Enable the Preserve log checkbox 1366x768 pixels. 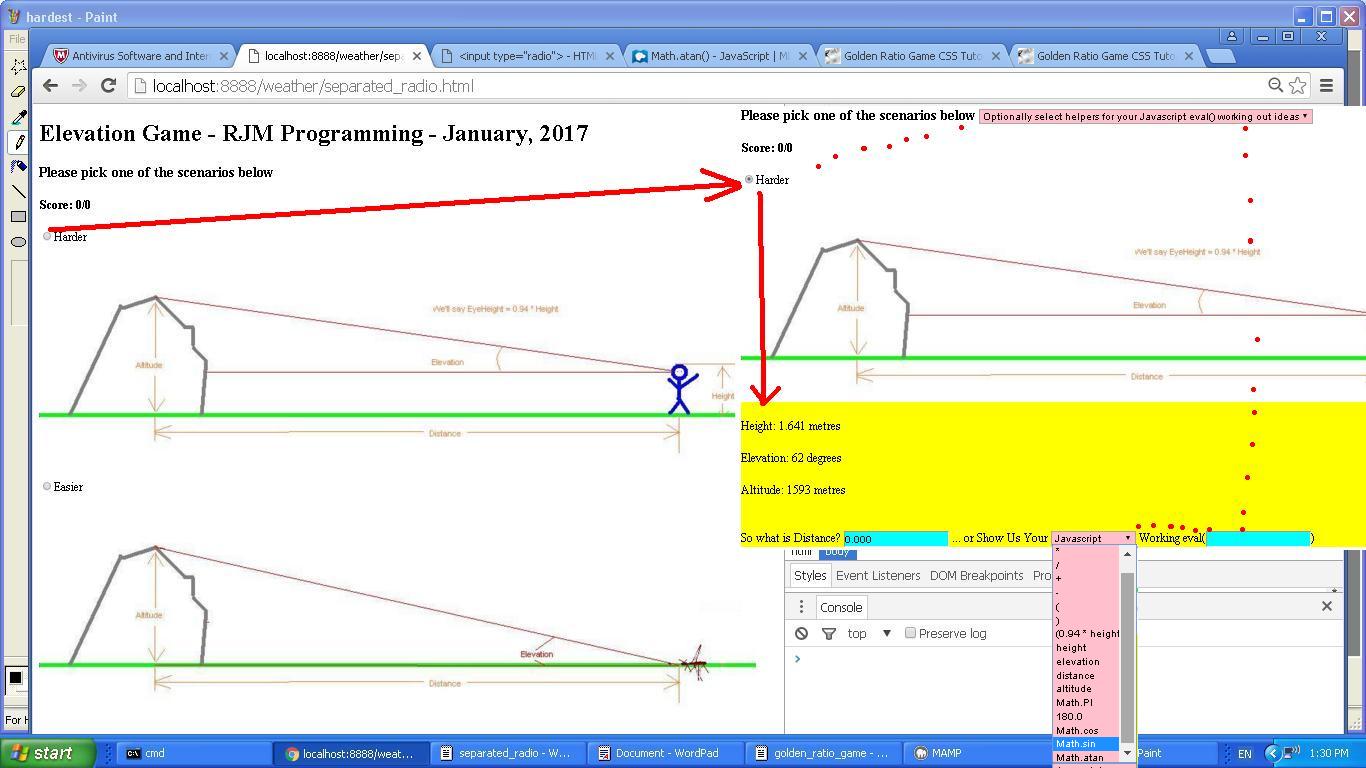click(x=910, y=633)
